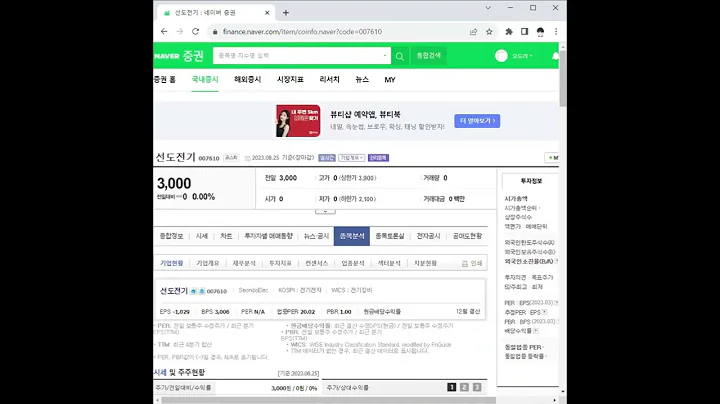
Task: Select the 섹터분석 sub-tab
Action: (x=389, y=264)
